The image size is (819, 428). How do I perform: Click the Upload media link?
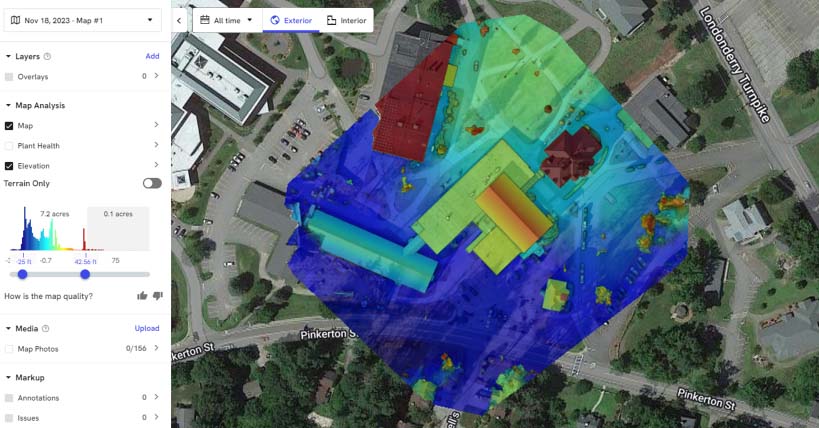[x=147, y=328]
